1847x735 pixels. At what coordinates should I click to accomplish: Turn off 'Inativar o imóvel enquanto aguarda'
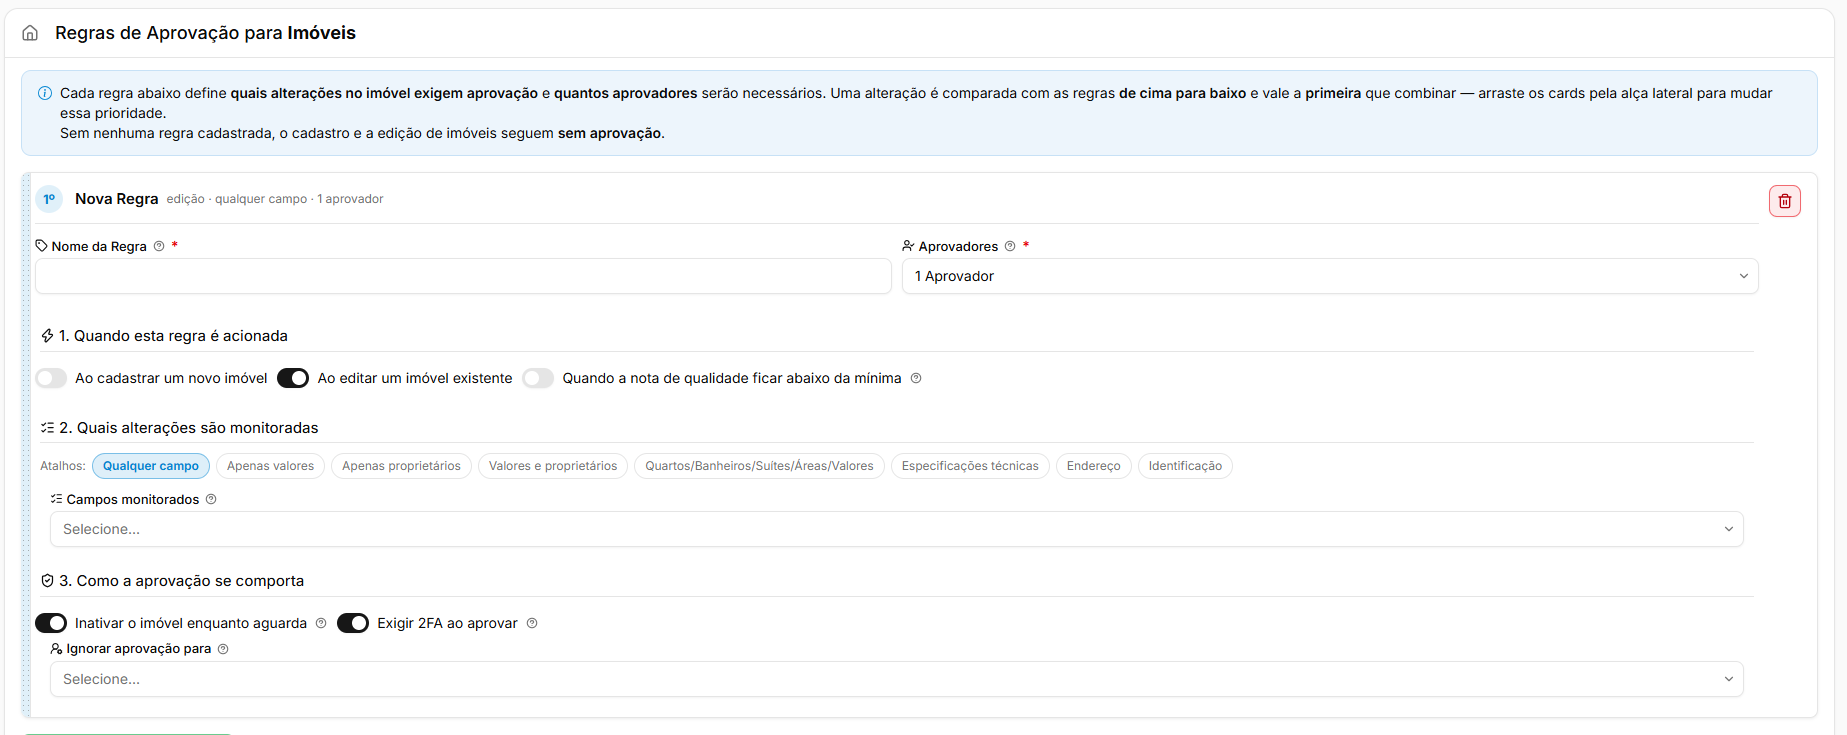coord(51,623)
